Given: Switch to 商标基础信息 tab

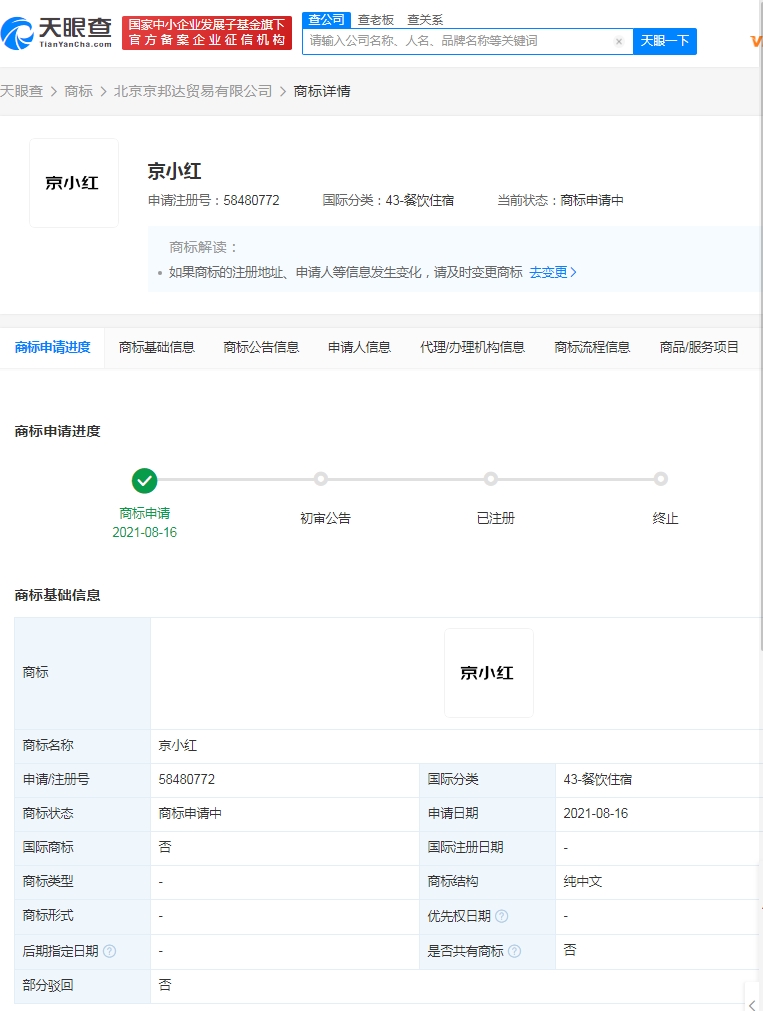Looking at the screenshot, I should (x=157, y=348).
